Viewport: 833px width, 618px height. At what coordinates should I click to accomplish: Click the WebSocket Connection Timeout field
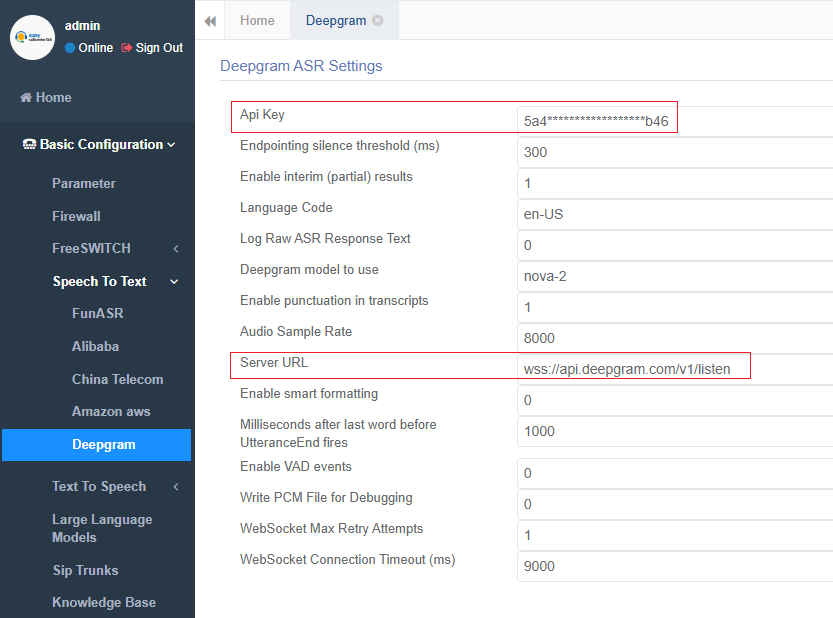pos(675,566)
